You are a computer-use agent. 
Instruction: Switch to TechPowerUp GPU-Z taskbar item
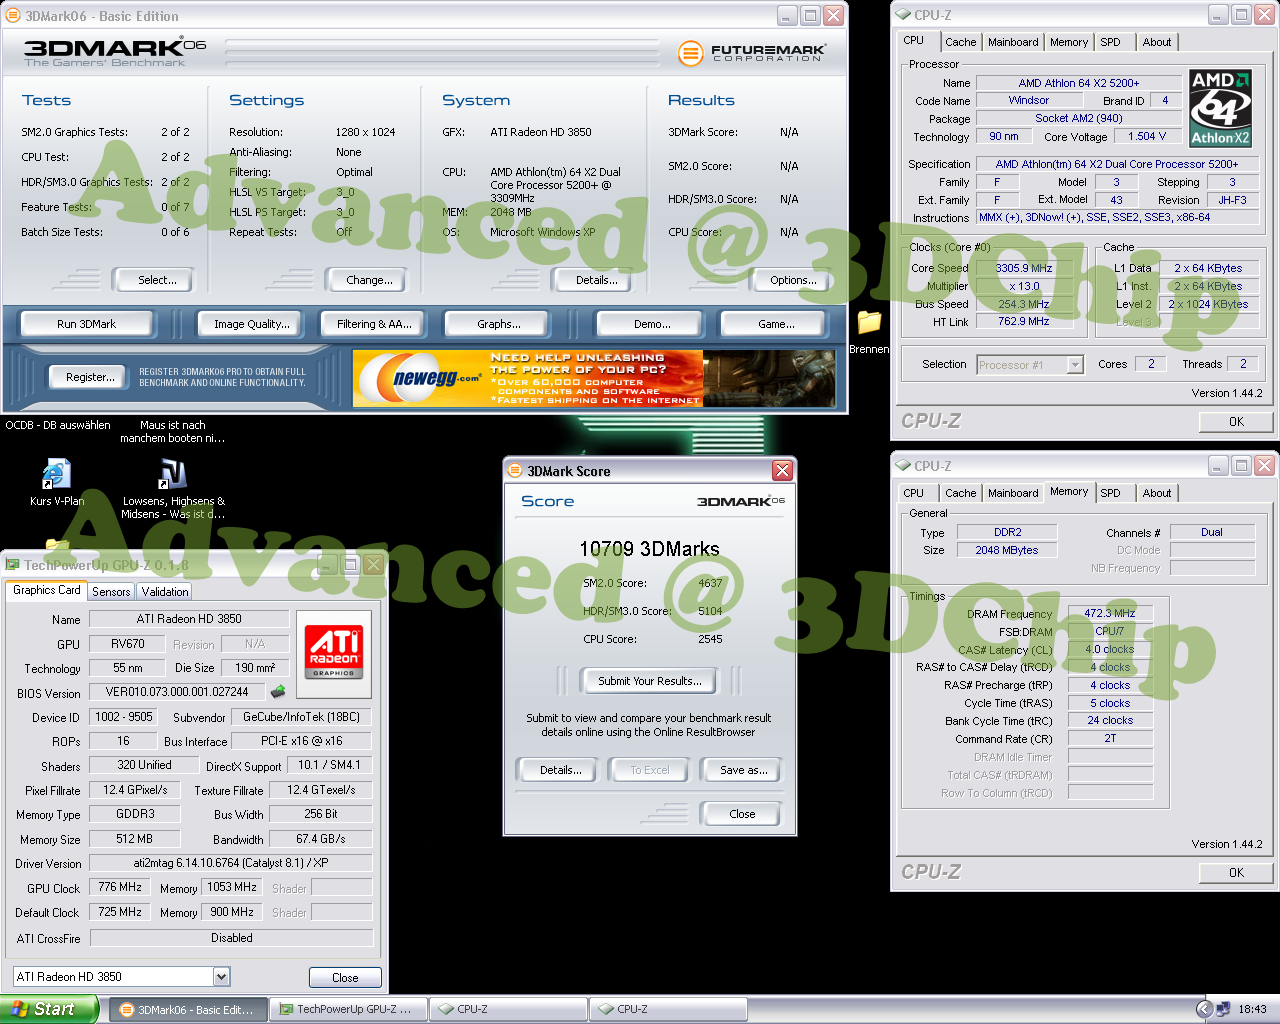348,1010
